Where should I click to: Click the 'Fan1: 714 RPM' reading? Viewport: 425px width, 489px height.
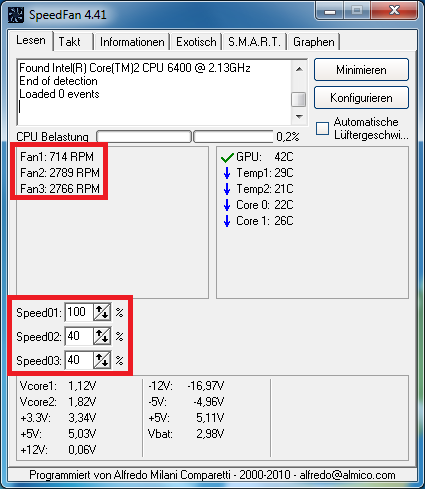[57, 157]
